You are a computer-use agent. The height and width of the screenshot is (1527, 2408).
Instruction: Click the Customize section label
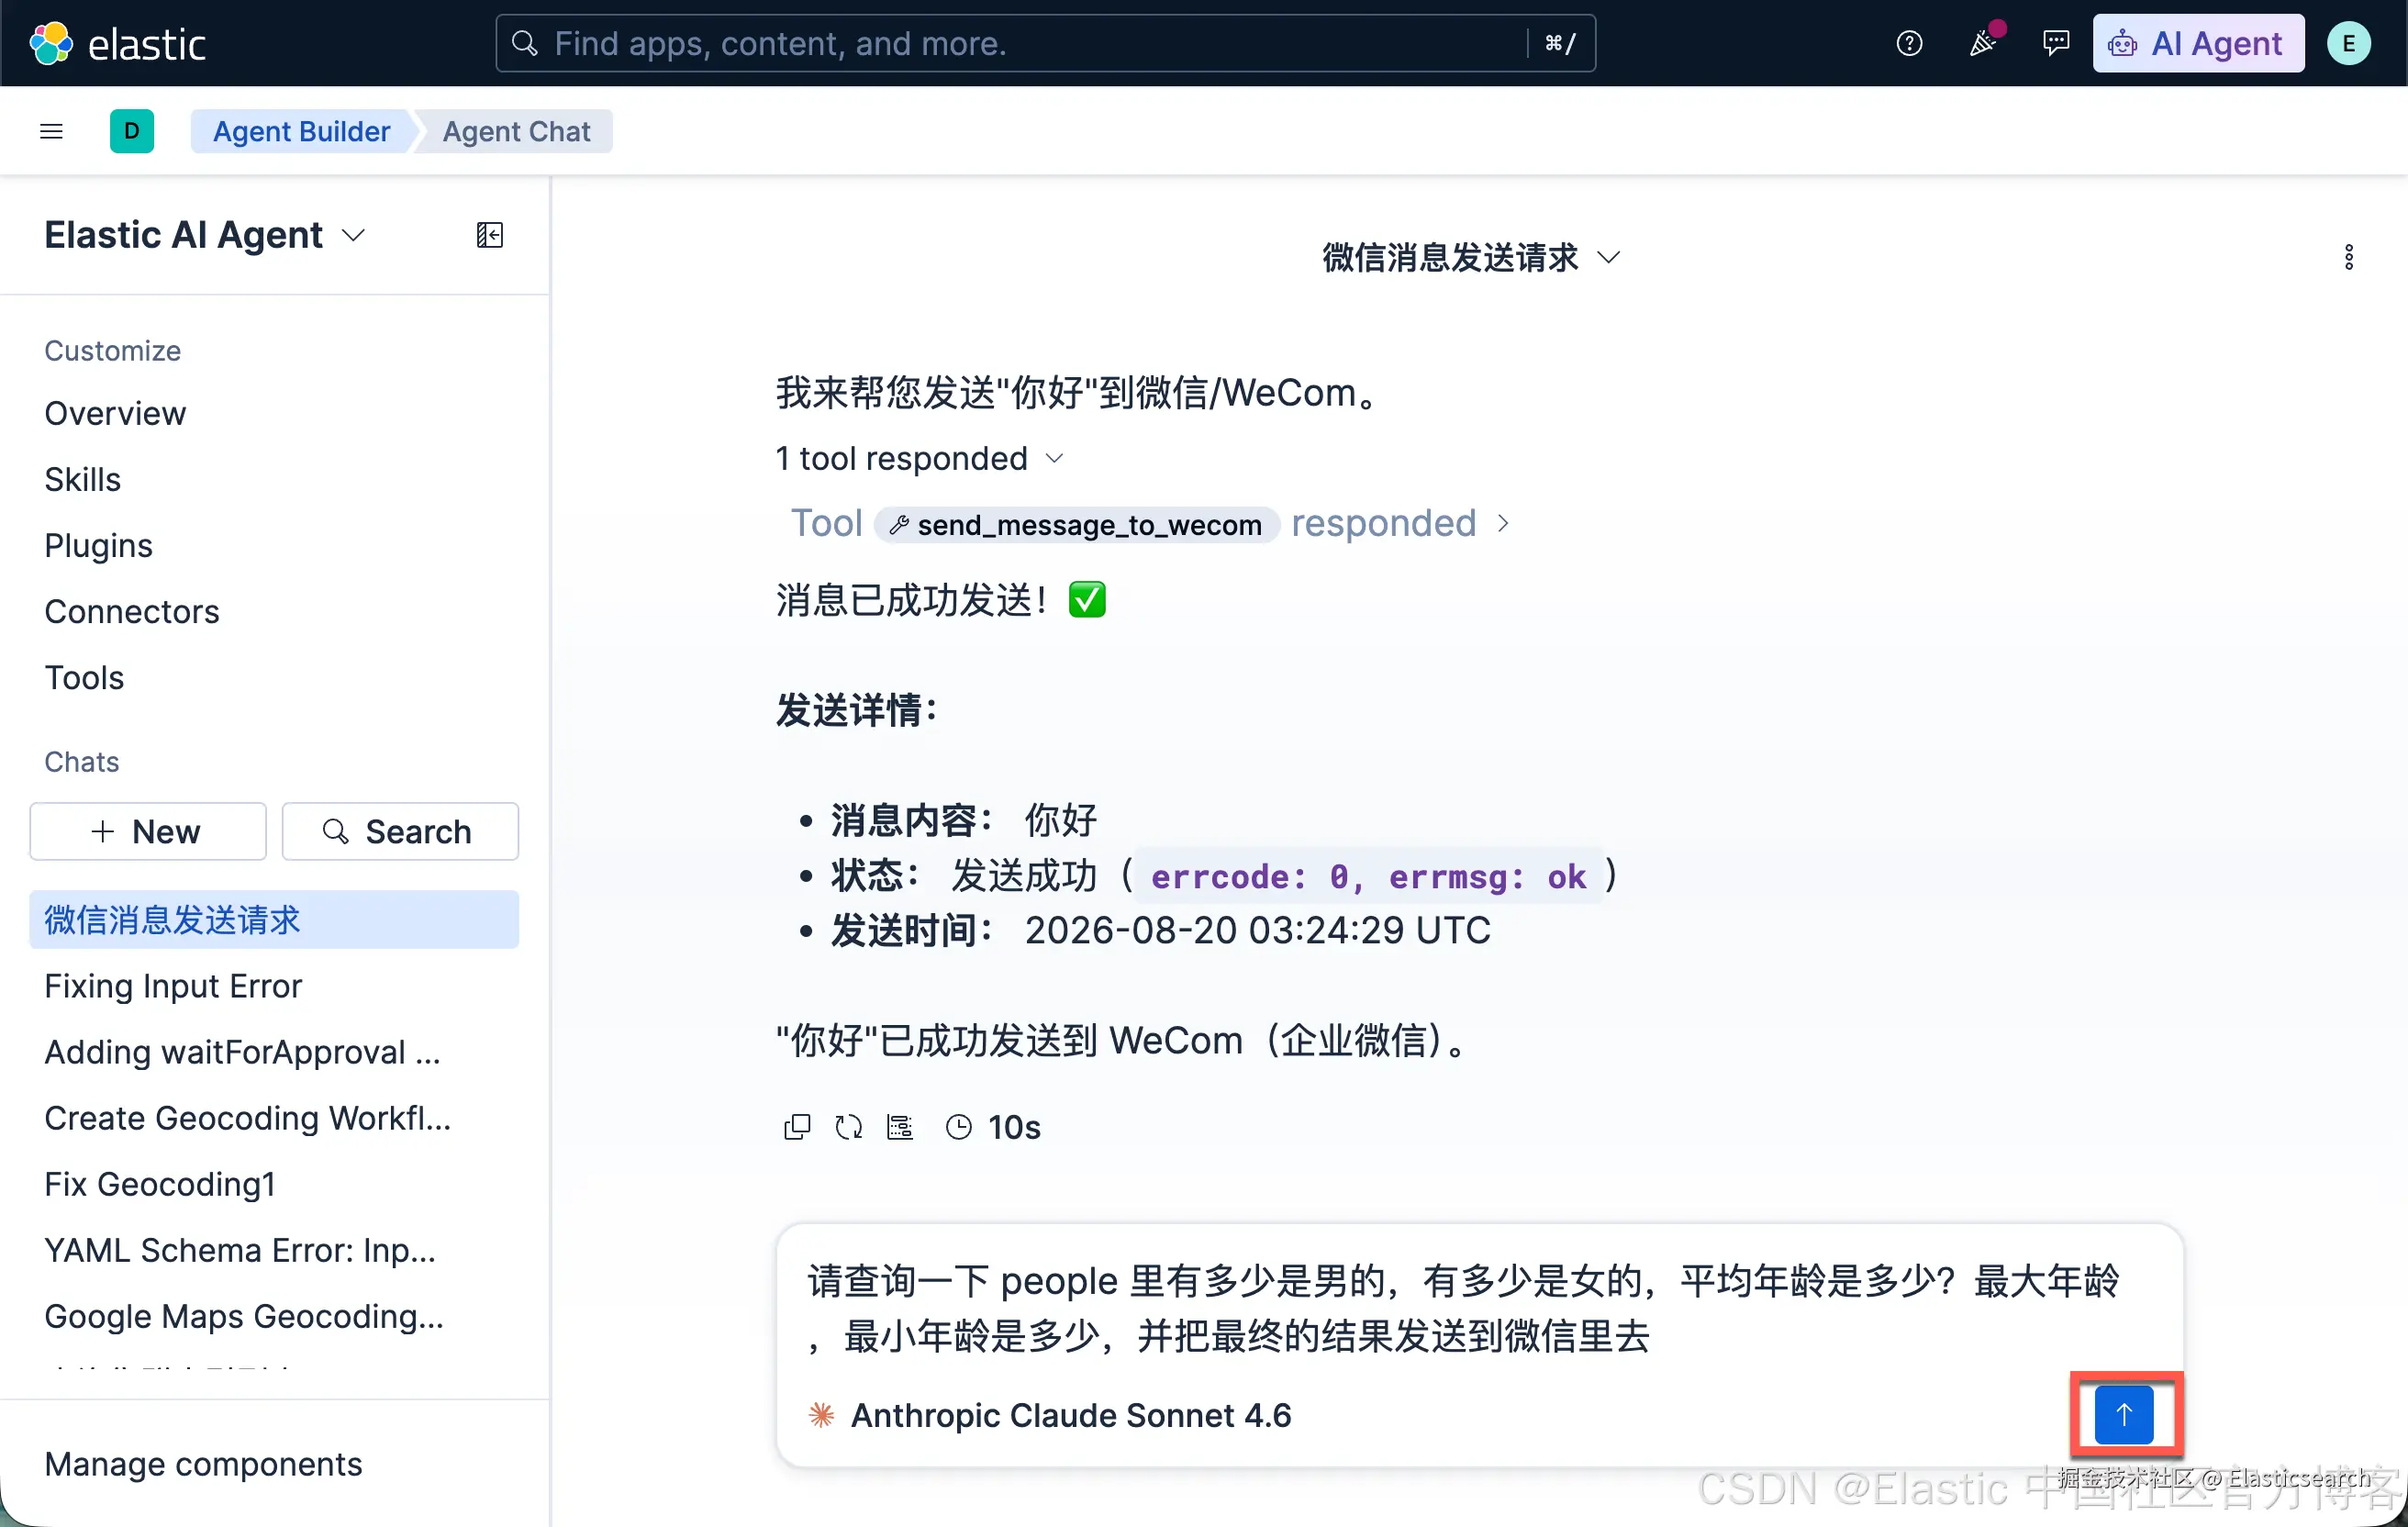coord(112,350)
